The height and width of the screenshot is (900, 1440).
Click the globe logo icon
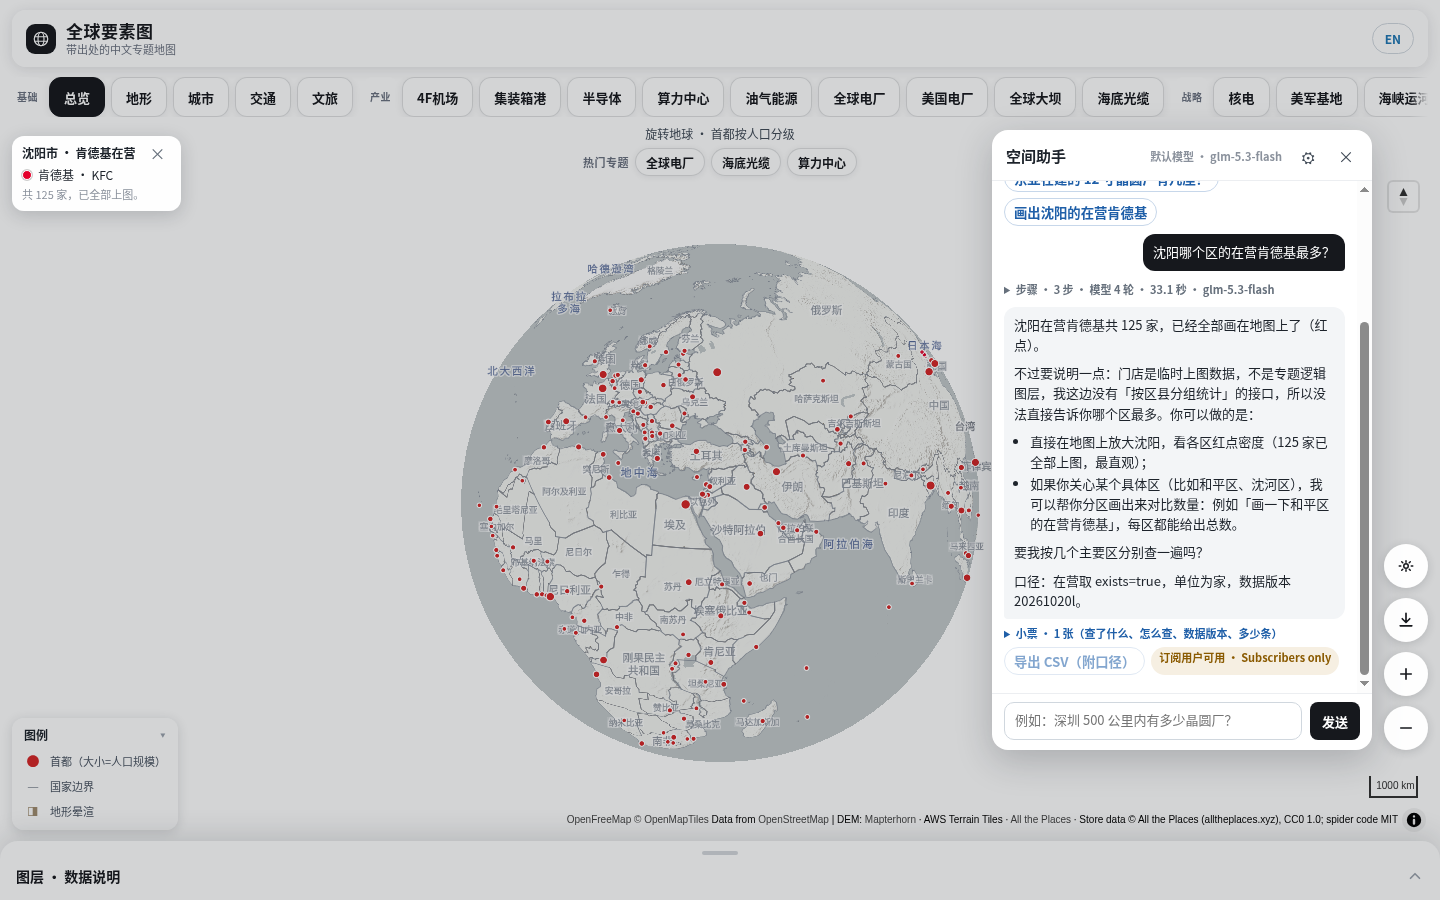41,39
